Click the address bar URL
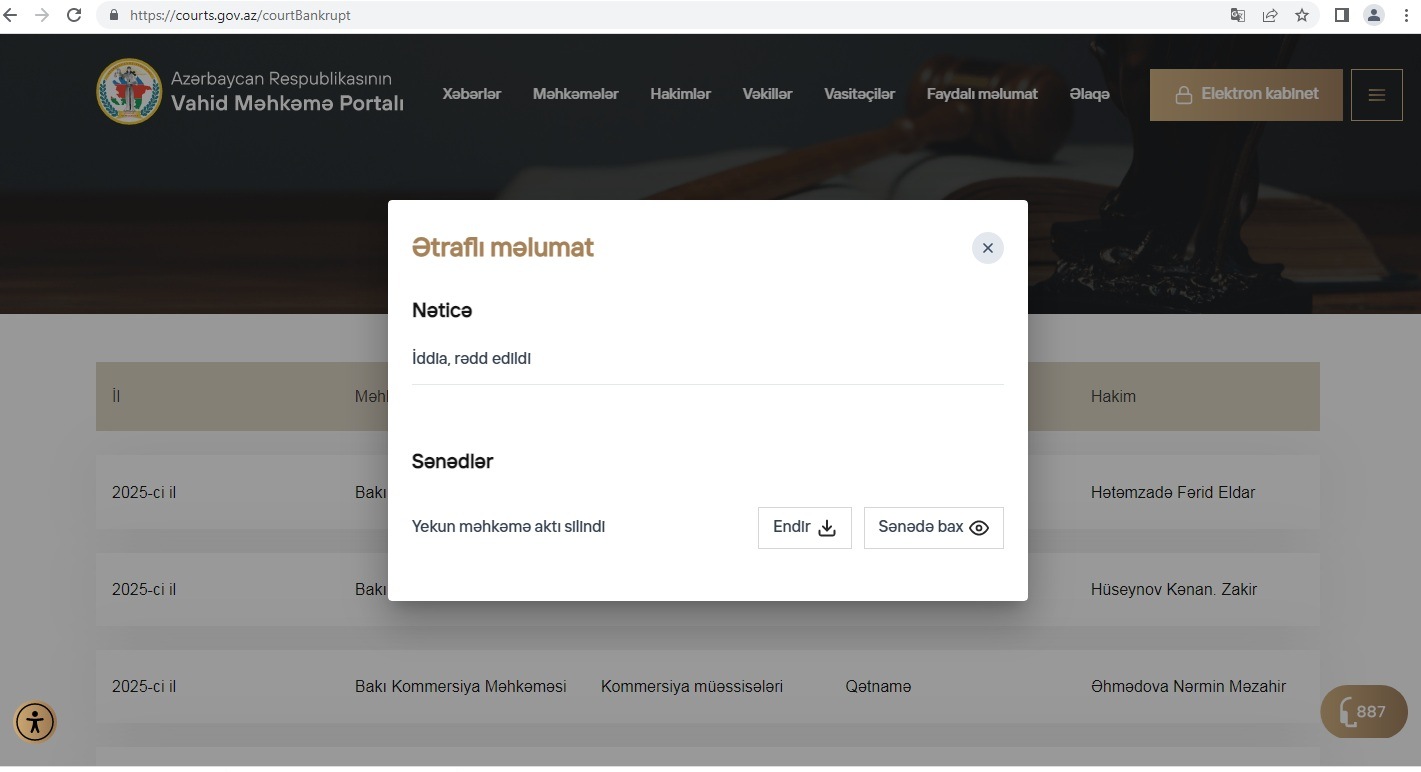1421x772 pixels. tap(240, 15)
